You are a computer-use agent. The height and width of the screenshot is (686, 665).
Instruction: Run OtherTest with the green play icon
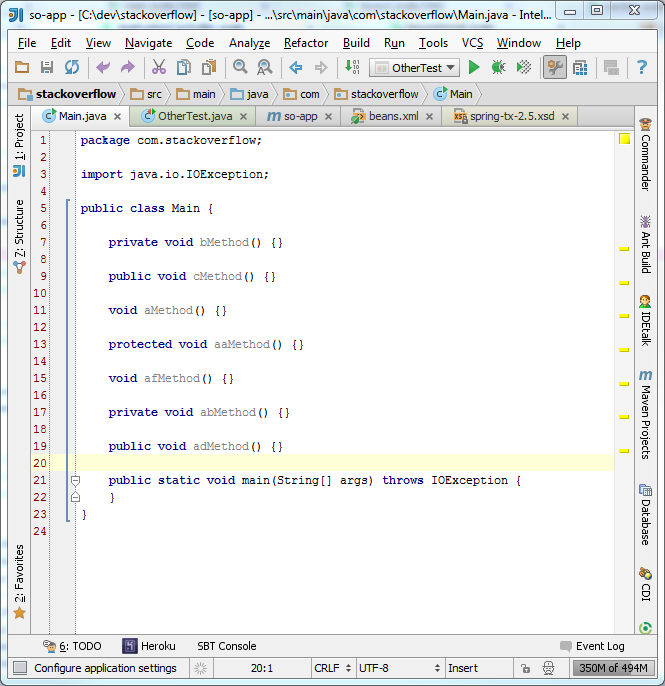click(474, 67)
